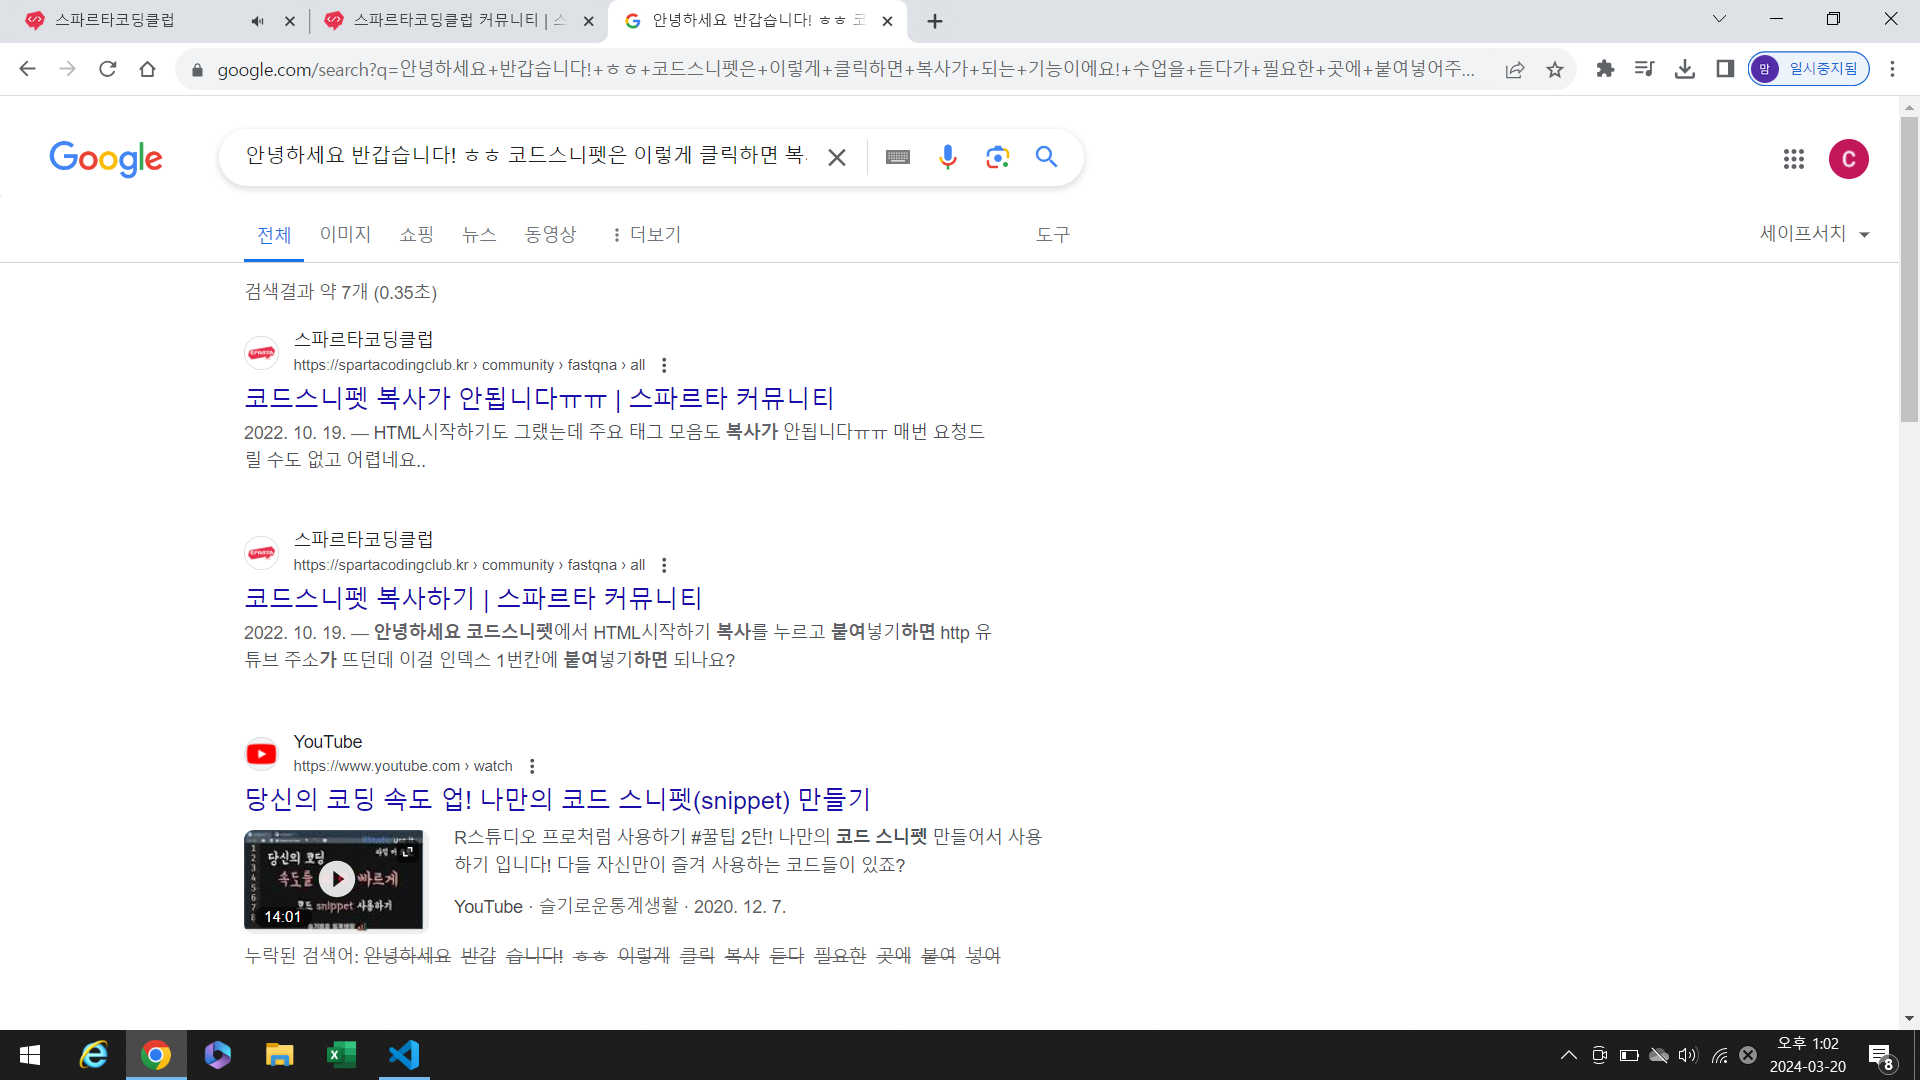Go to Google home via logo
The width and height of the screenshot is (1920, 1080).
coord(106,158)
